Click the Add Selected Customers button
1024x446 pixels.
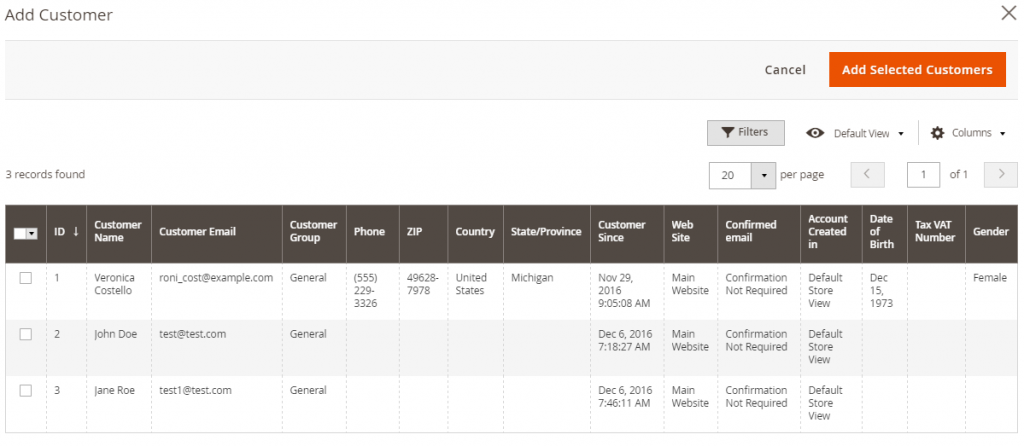coord(917,70)
